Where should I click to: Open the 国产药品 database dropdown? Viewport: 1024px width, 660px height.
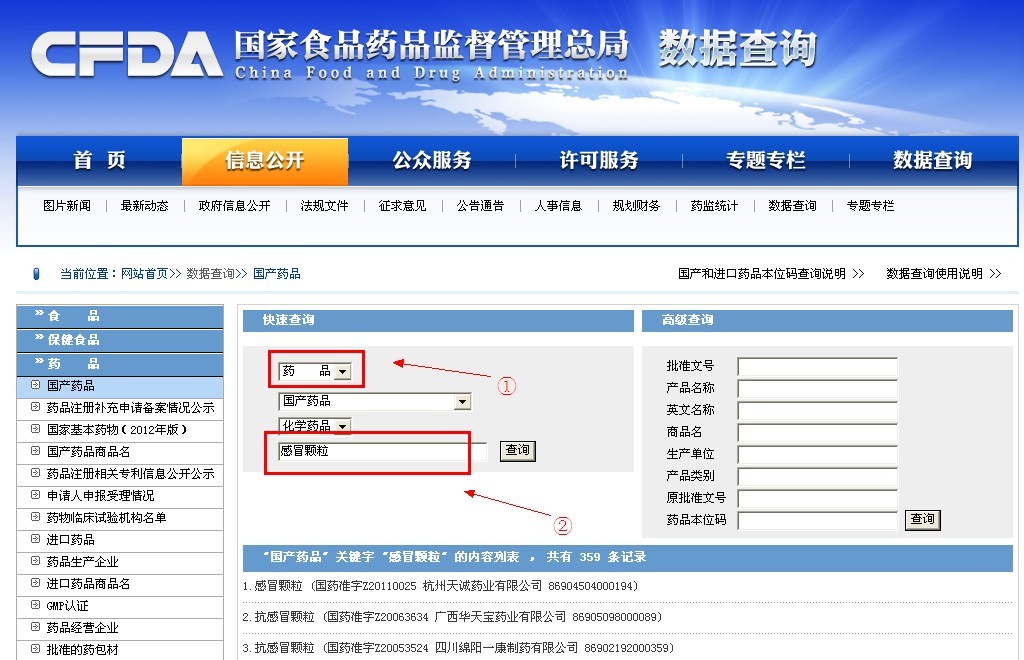coord(375,401)
